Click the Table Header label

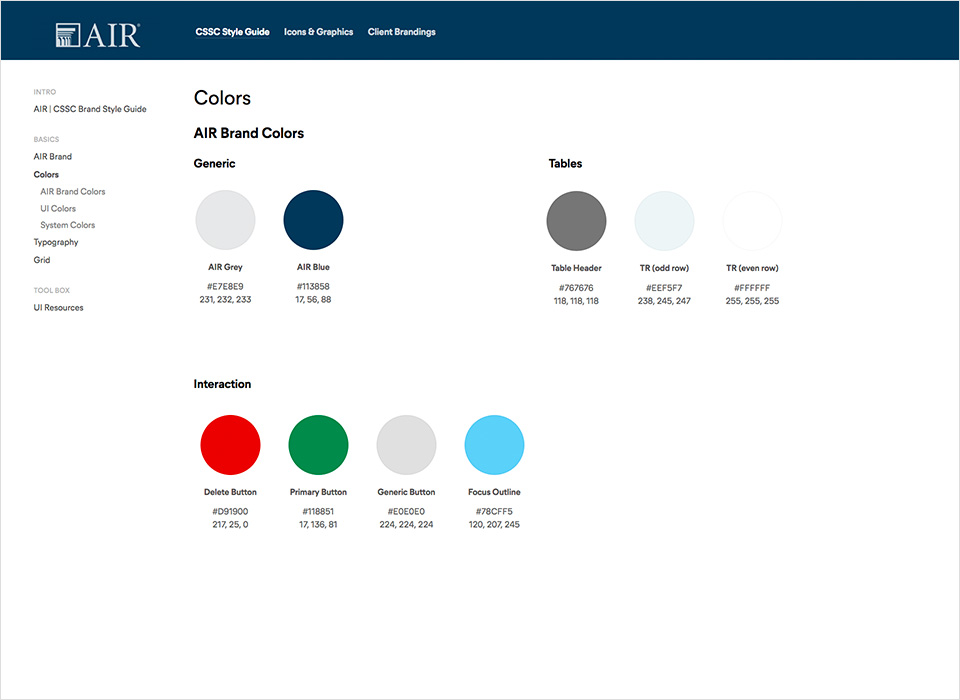click(x=576, y=268)
